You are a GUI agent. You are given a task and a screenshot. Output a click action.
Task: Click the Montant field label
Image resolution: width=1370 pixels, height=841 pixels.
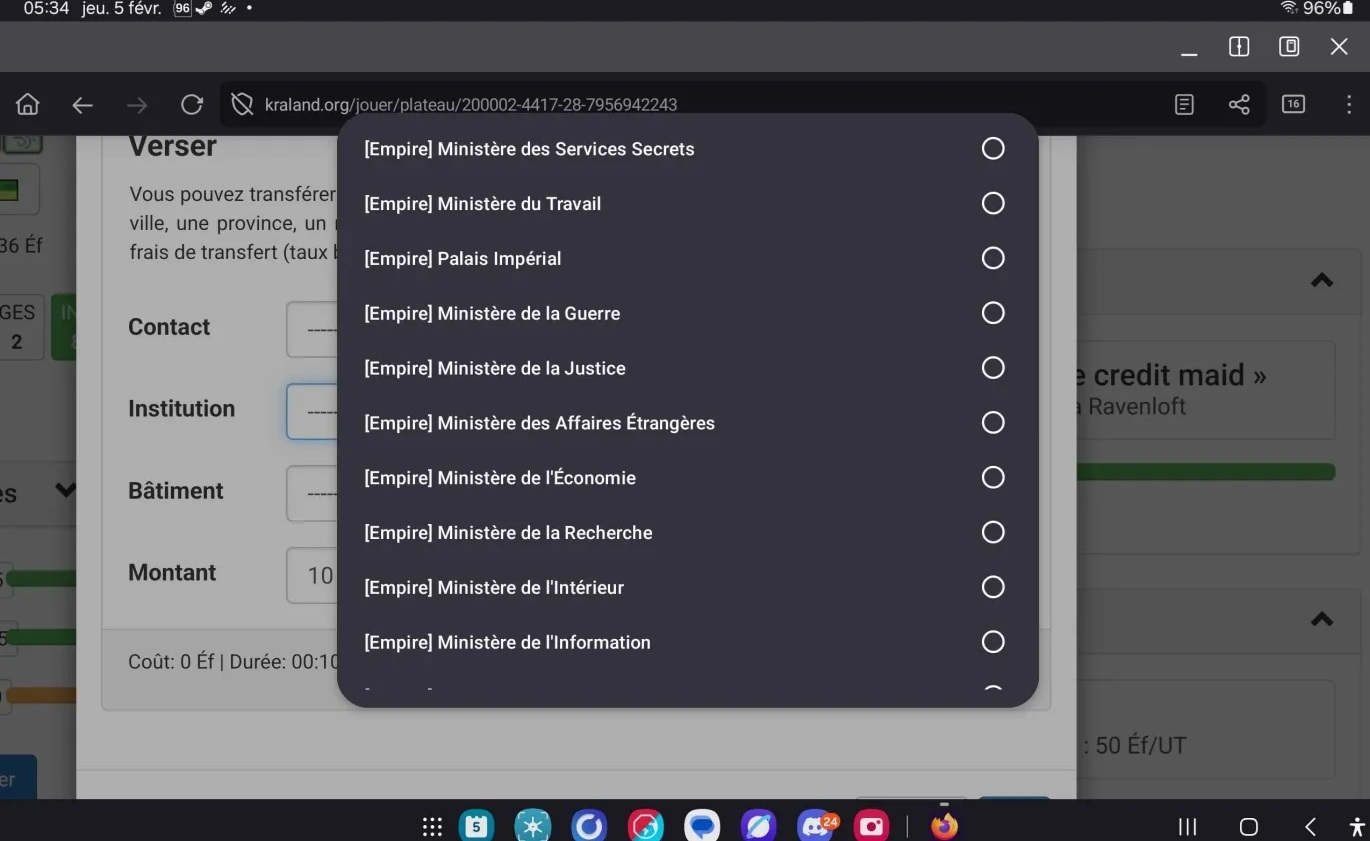(x=172, y=573)
